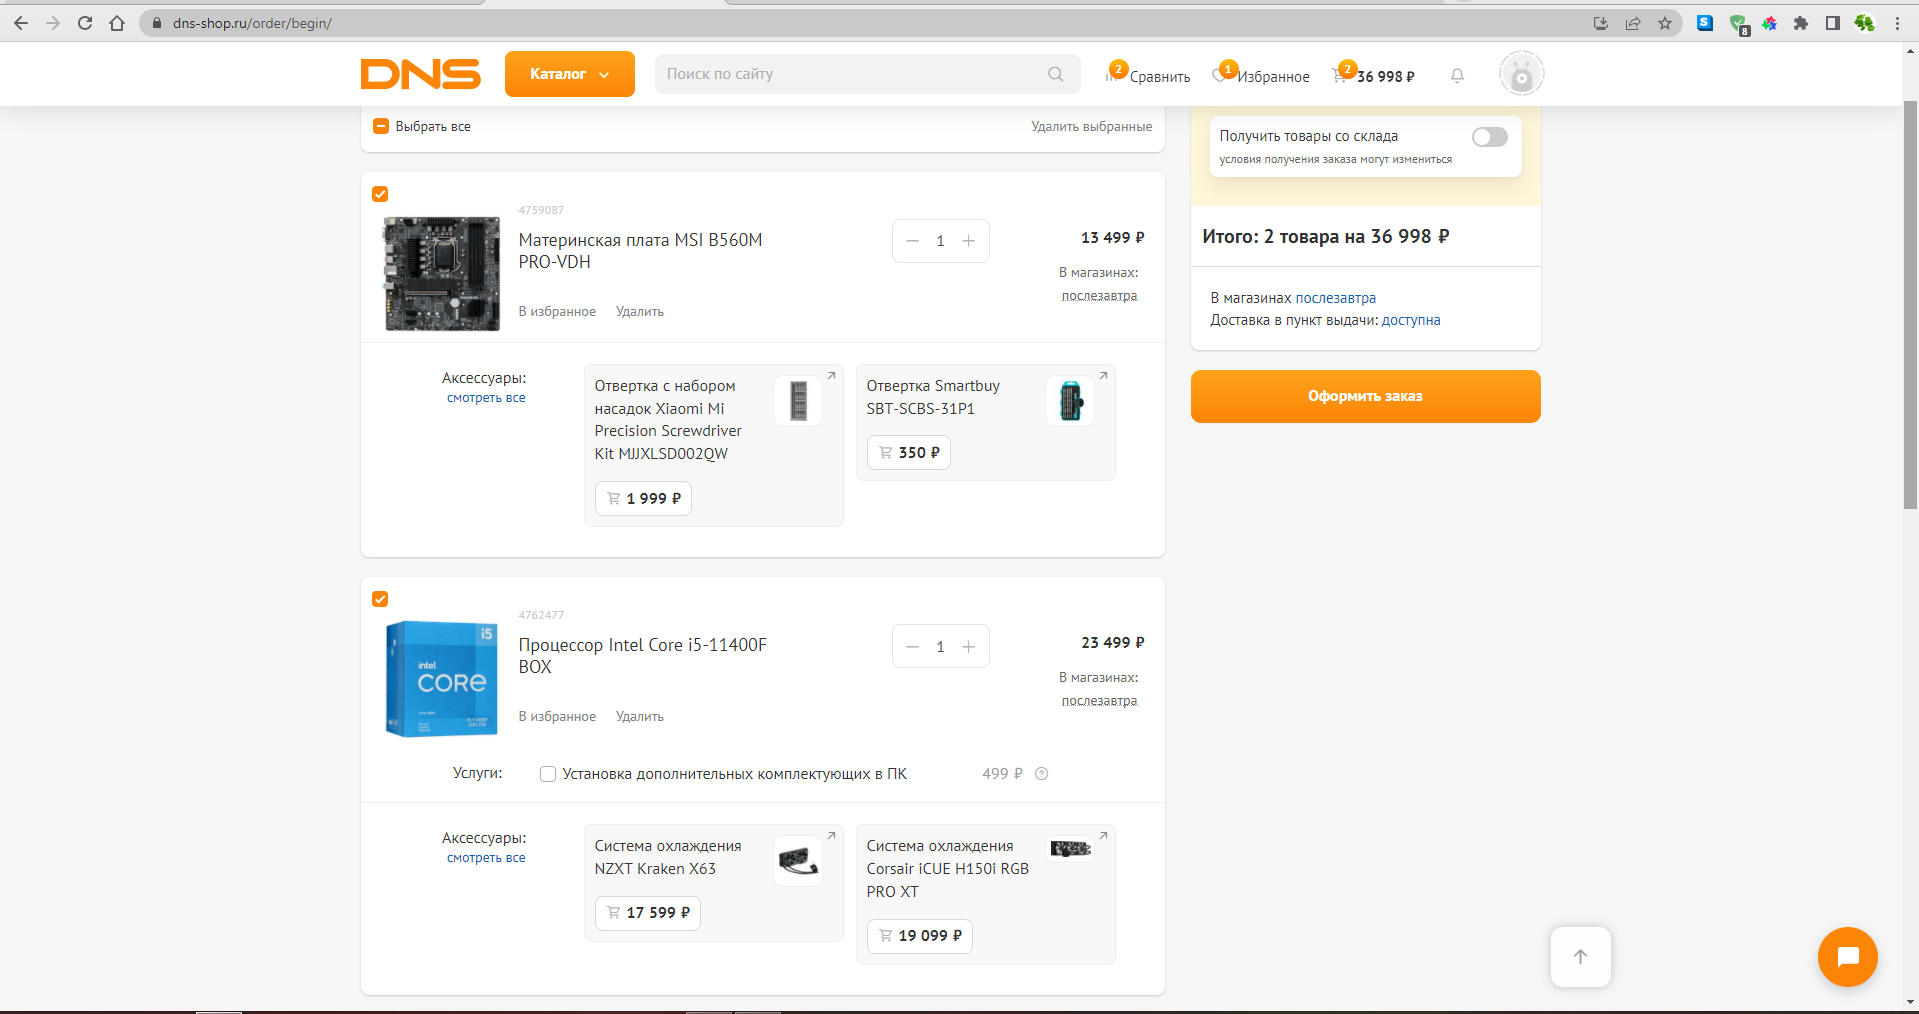Open the Сравнить comparison list
The height and width of the screenshot is (1014, 1919).
[x=1148, y=75]
